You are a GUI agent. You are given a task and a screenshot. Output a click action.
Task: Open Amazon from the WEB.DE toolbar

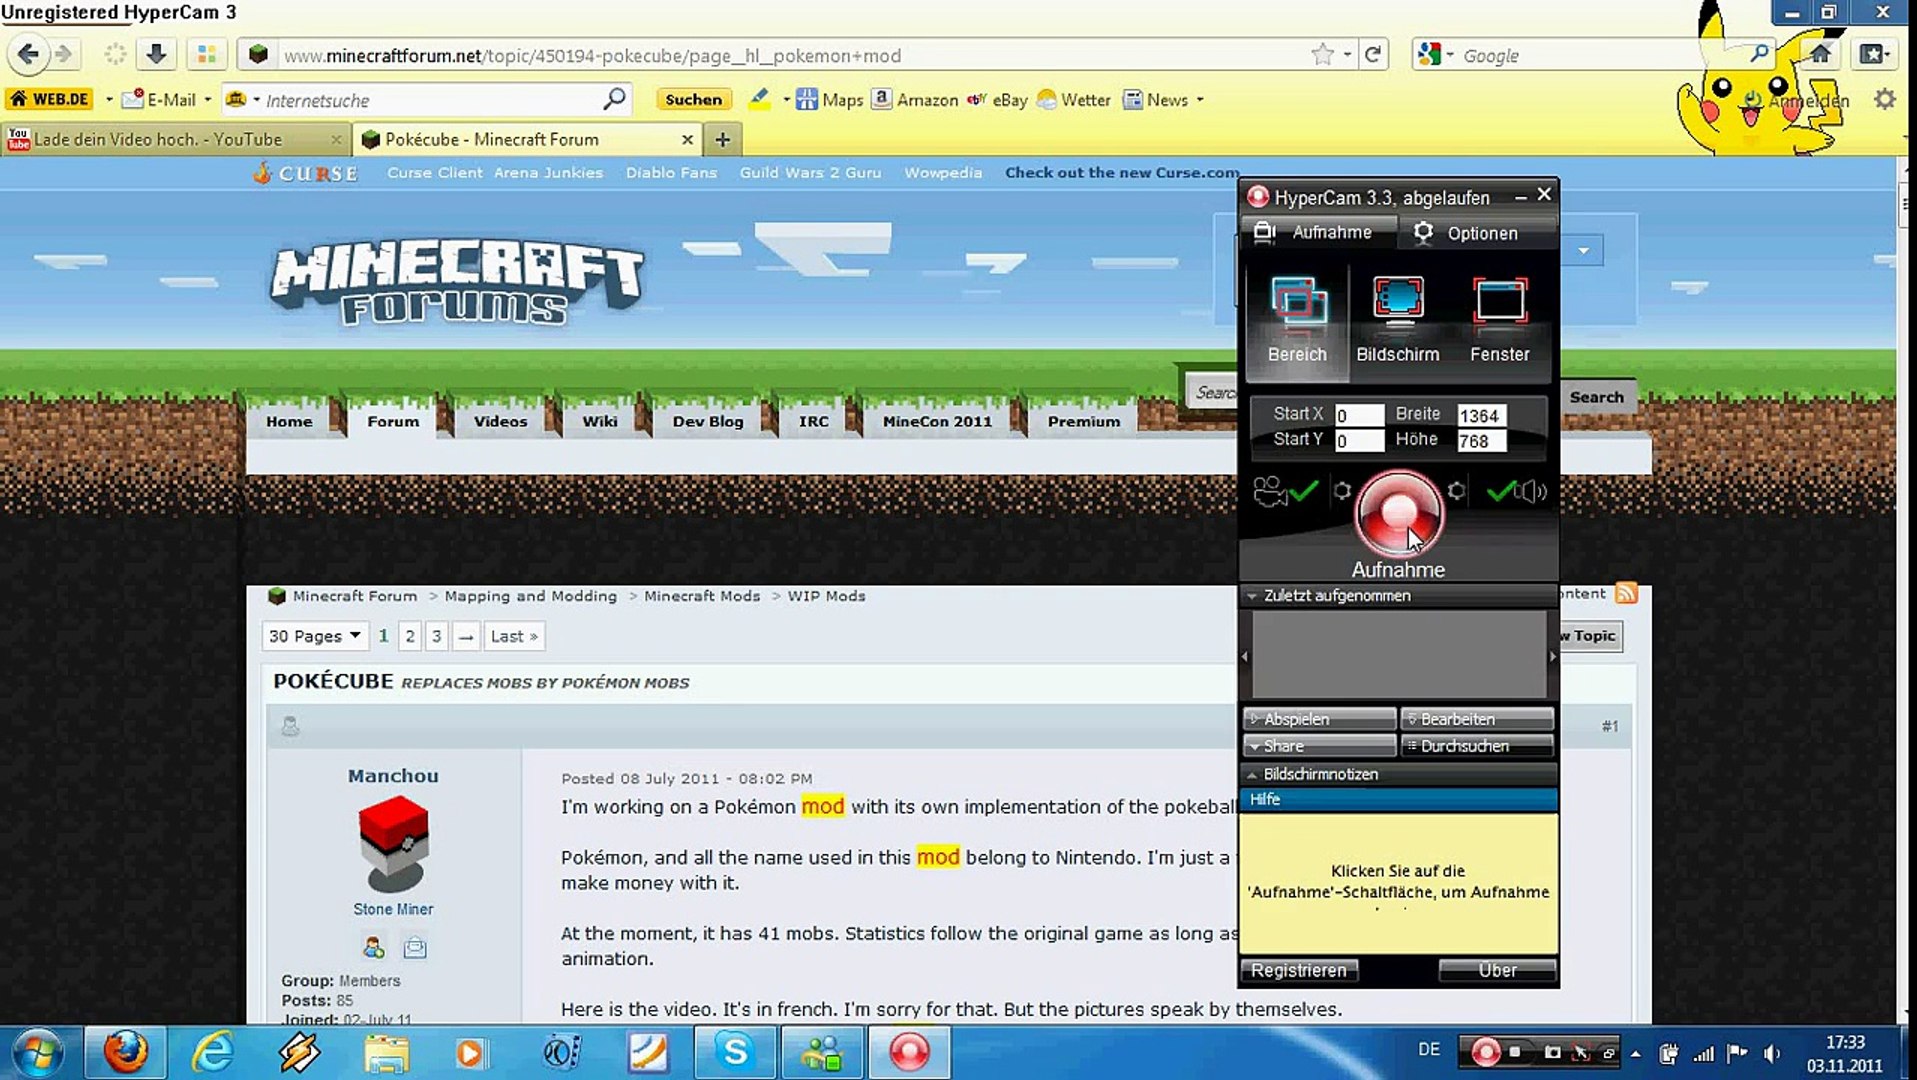(x=915, y=99)
